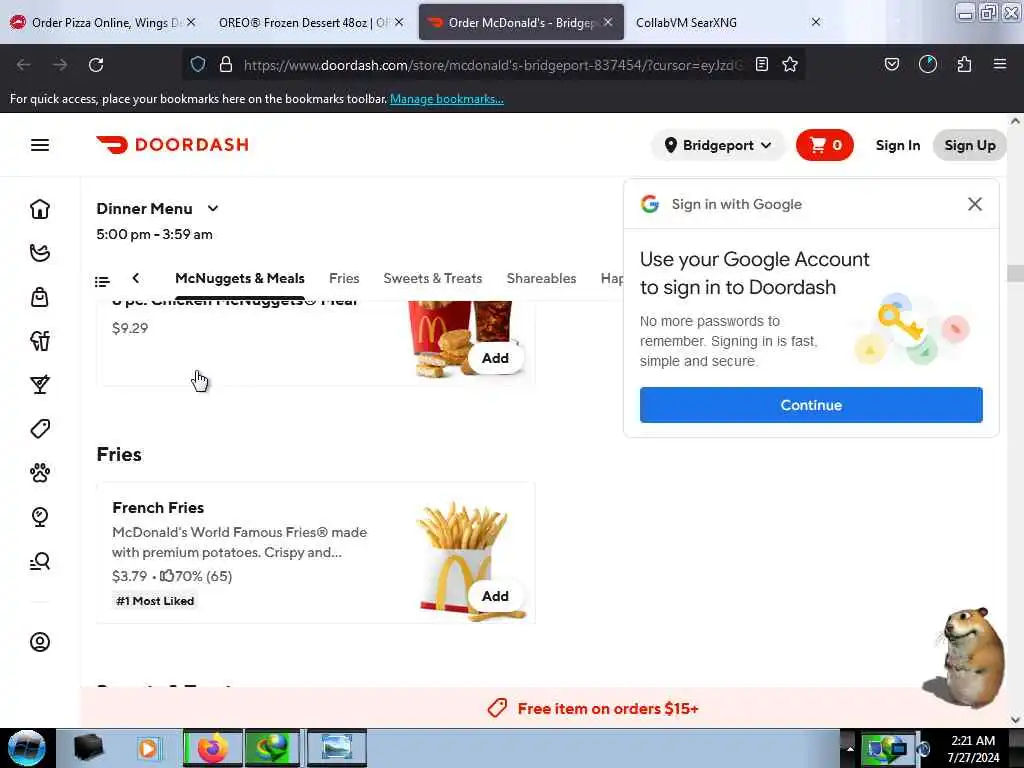Save page to Pocket
Image resolution: width=1024 pixels, height=768 pixels.
[891, 64]
